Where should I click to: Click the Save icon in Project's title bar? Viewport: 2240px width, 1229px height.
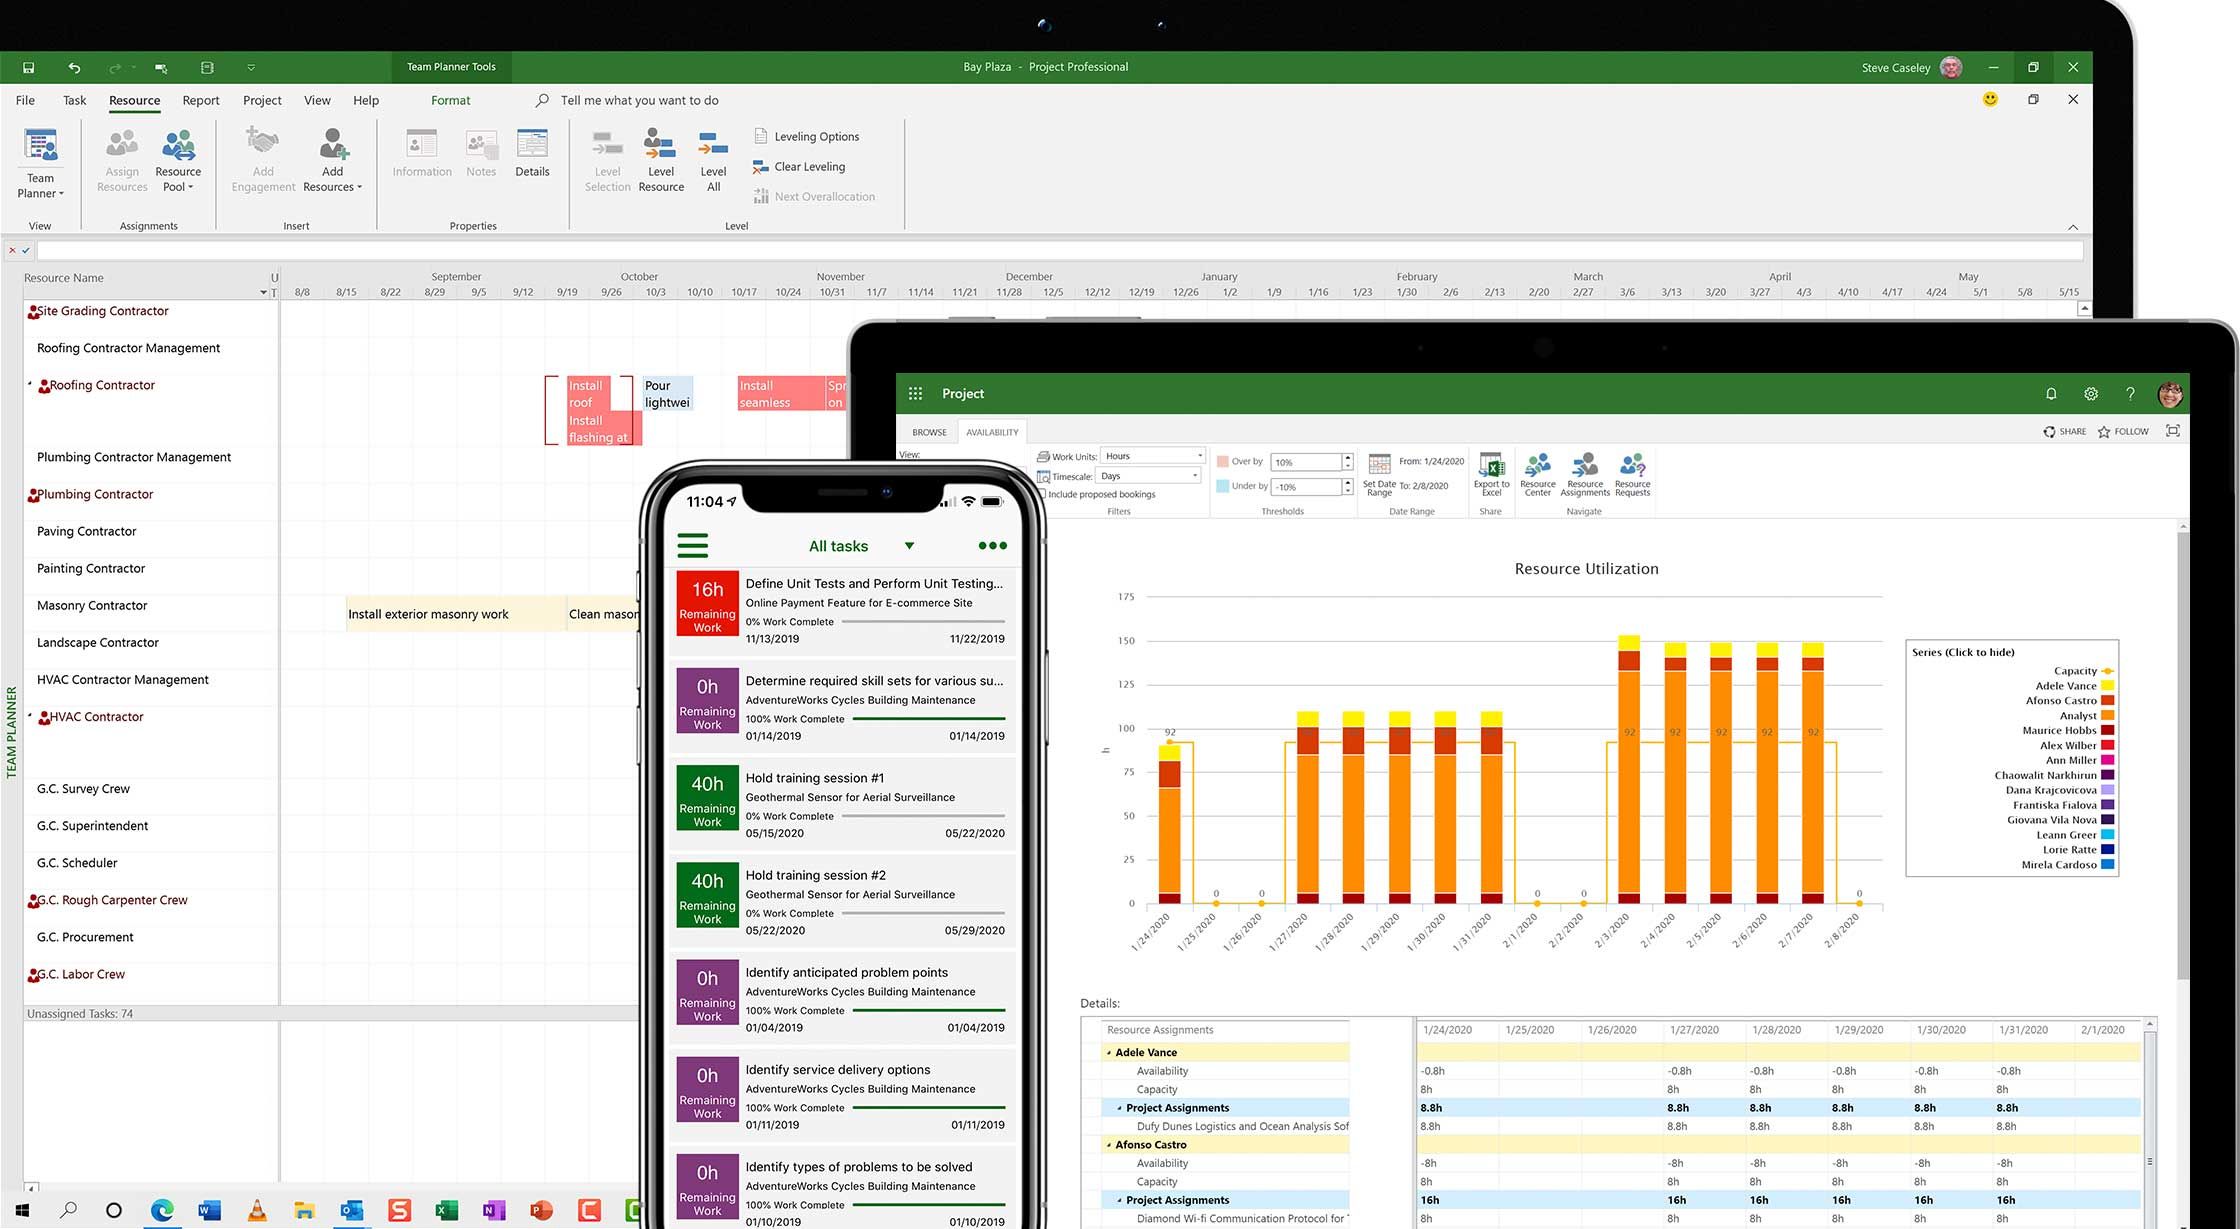28,68
